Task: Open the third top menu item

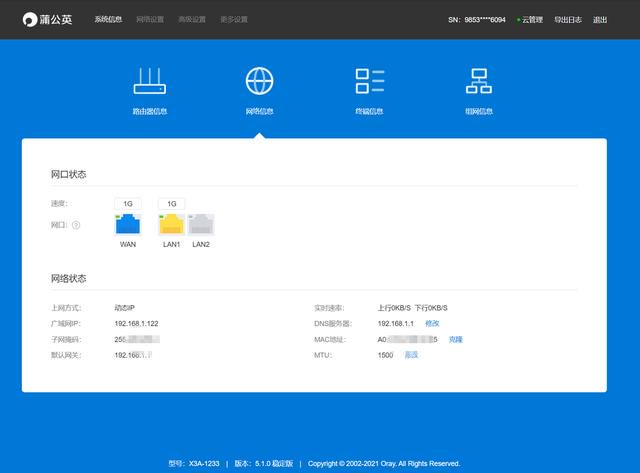Action: tap(192, 19)
